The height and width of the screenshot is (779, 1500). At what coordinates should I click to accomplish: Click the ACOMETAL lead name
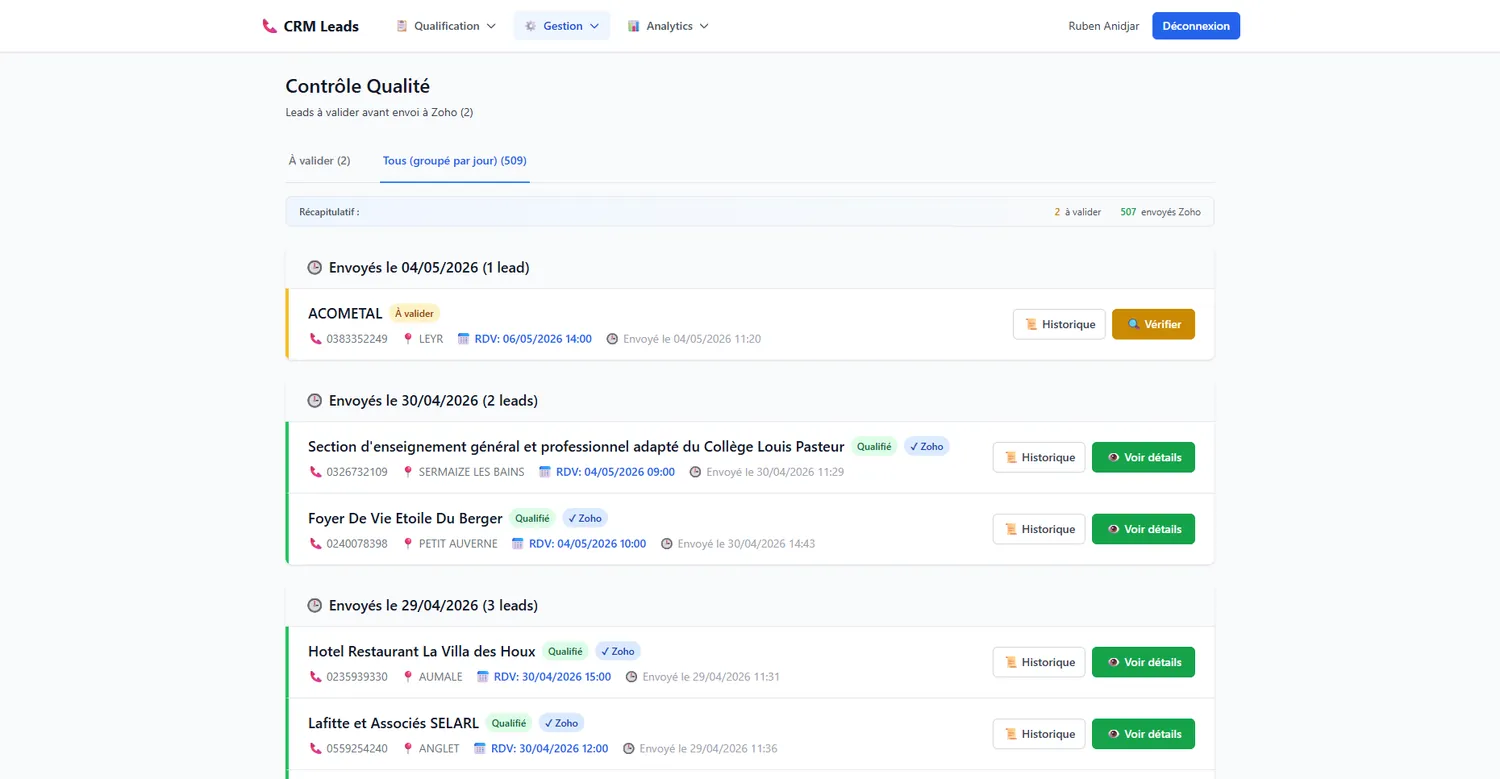(x=345, y=314)
